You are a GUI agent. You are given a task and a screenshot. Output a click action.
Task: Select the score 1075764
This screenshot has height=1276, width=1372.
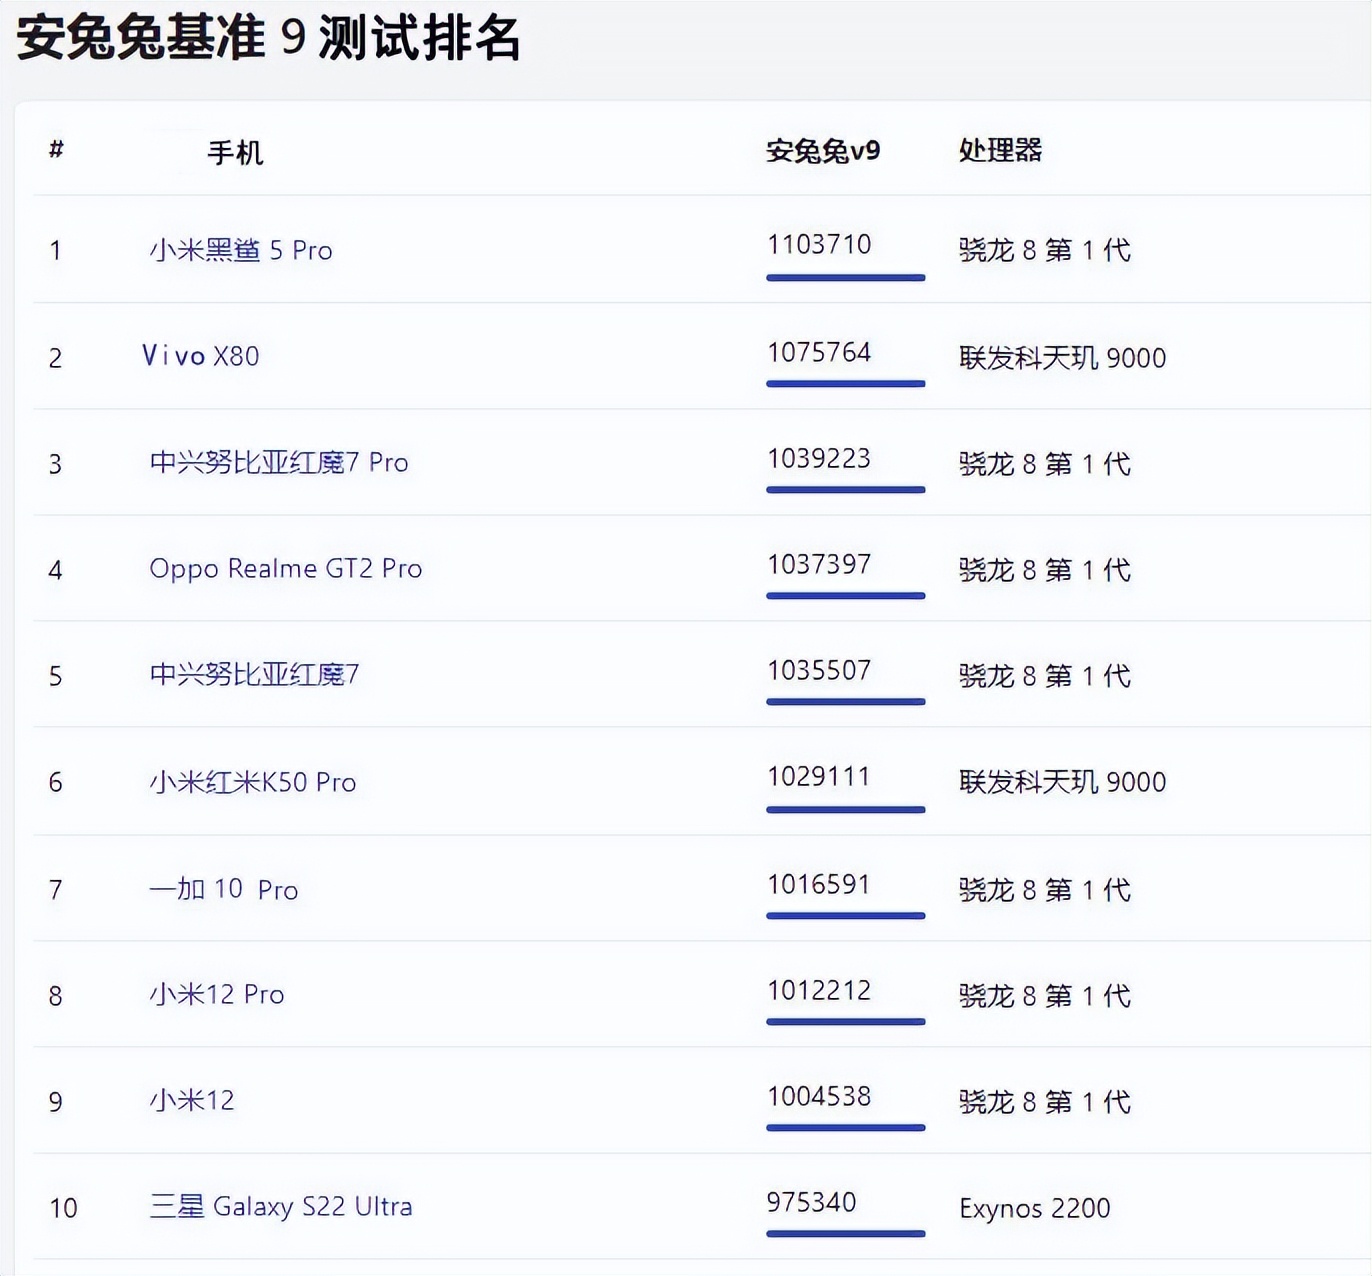(x=819, y=352)
